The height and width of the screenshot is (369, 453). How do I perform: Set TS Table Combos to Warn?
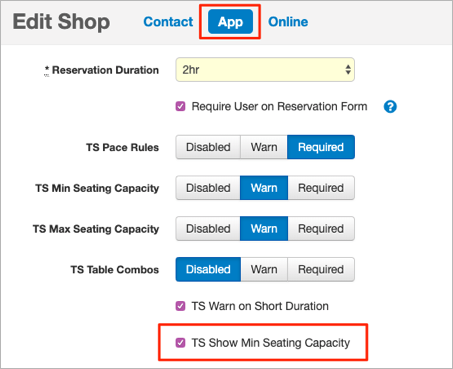pos(264,269)
